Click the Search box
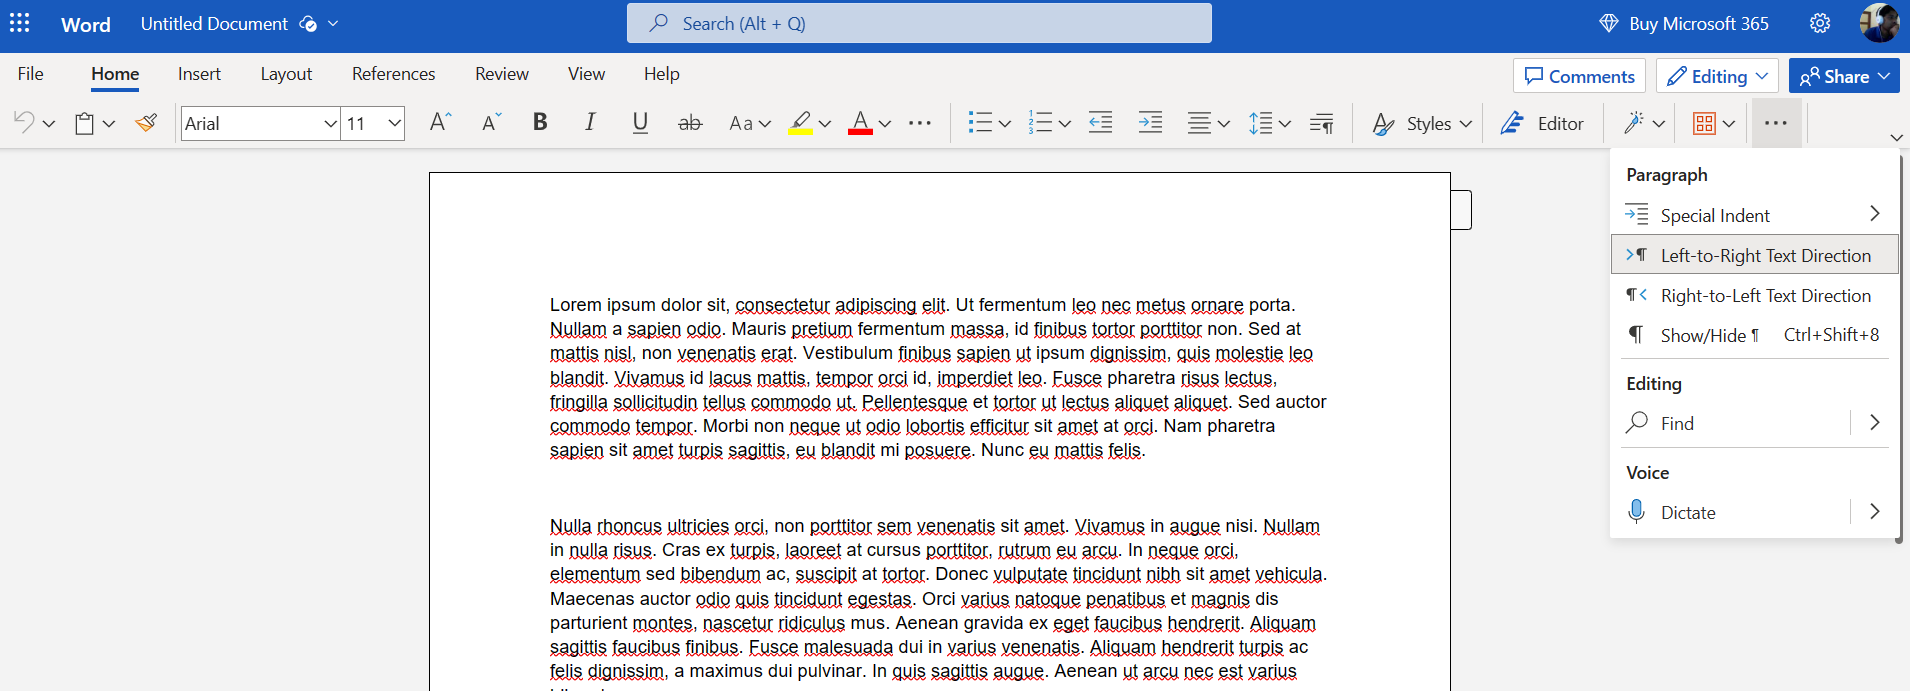 919,23
